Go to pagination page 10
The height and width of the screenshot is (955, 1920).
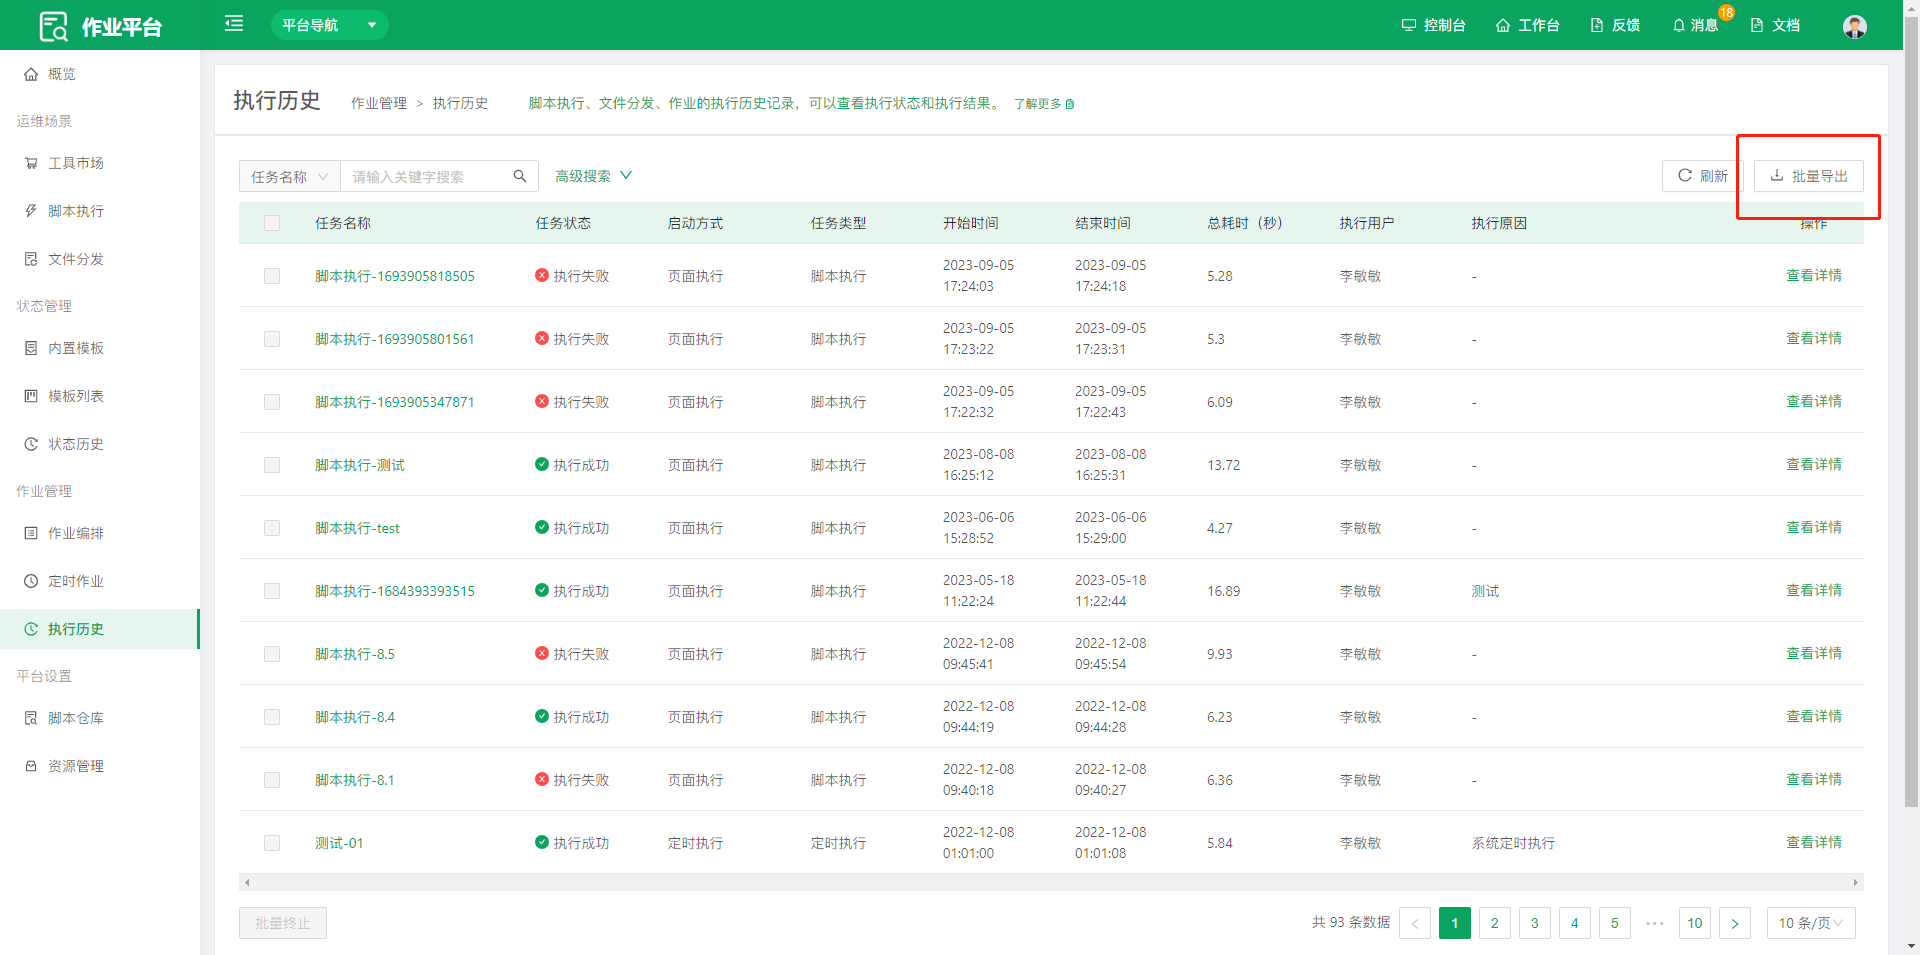pyautogui.click(x=1695, y=923)
